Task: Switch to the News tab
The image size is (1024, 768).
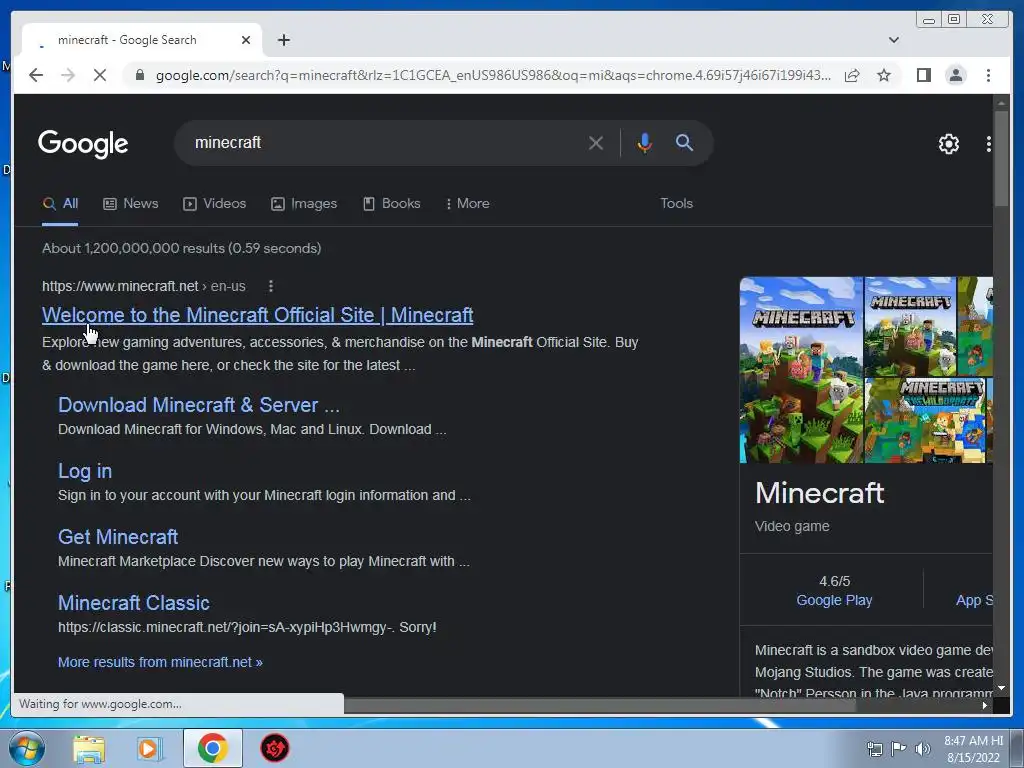Action: [x=131, y=203]
